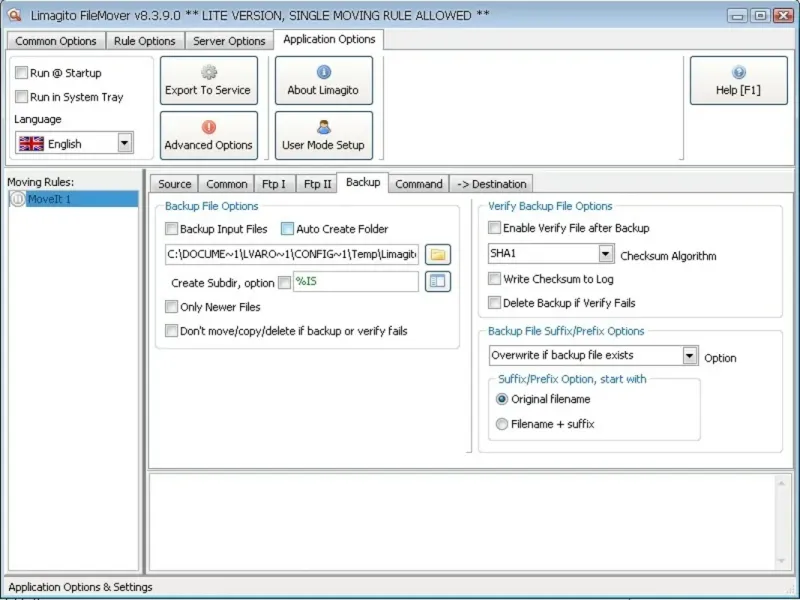
Task: Switch to the Command tab
Action: pos(419,184)
